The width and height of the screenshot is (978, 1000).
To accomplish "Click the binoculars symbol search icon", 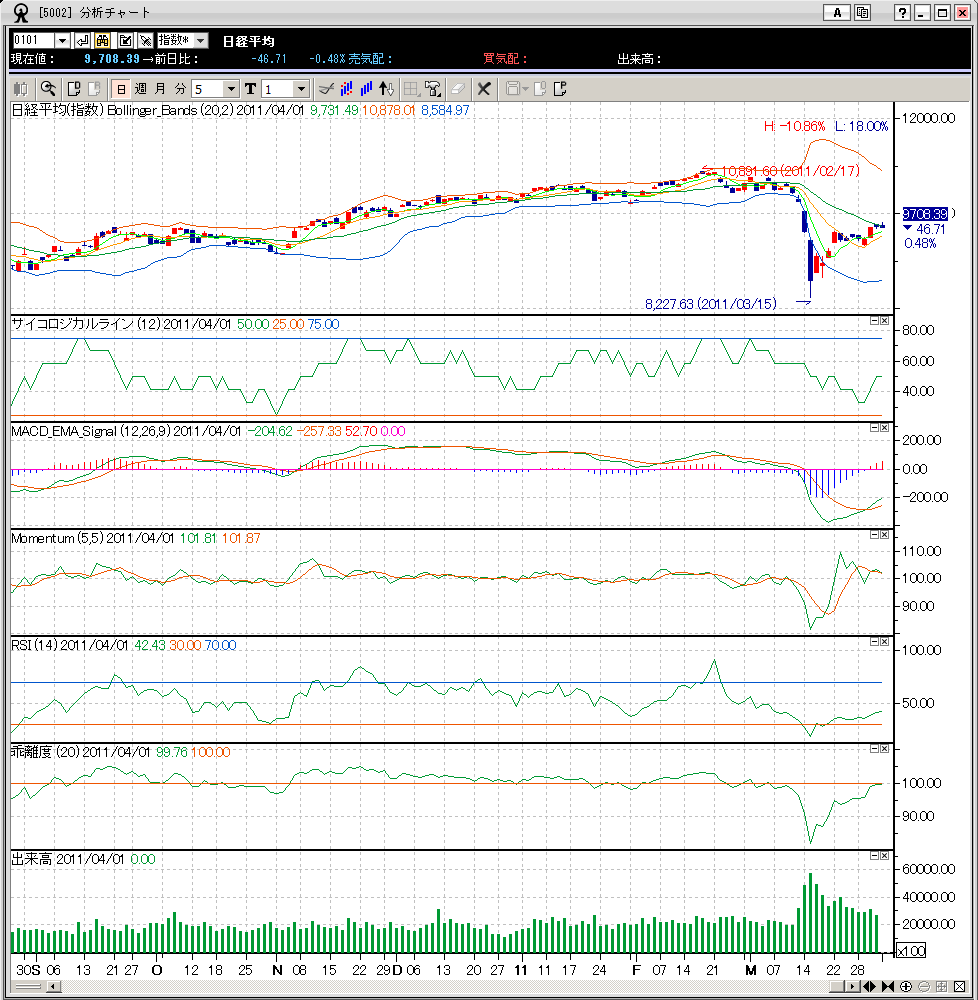I will pyautogui.click(x=102, y=40).
